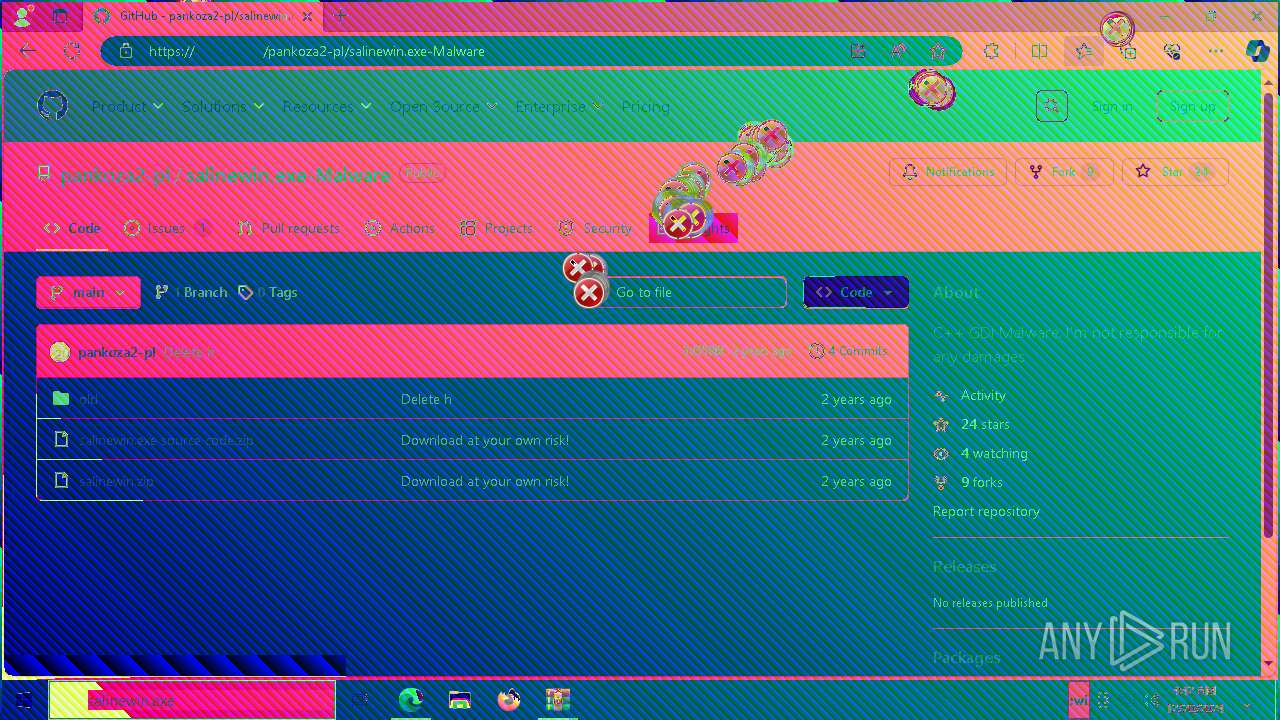
Task: Open Microsoft Edge from the taskbar
Action: tap(410, 700)
